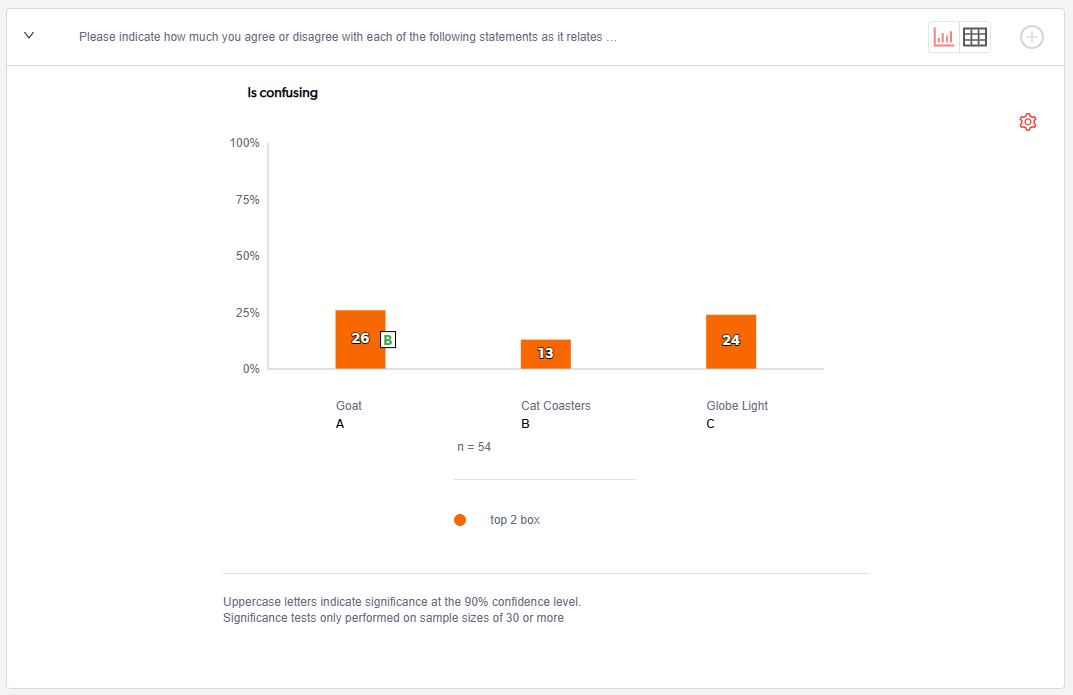Click the 'Is confusing' chart title
Screen dimensions: 1073x695
283,93
